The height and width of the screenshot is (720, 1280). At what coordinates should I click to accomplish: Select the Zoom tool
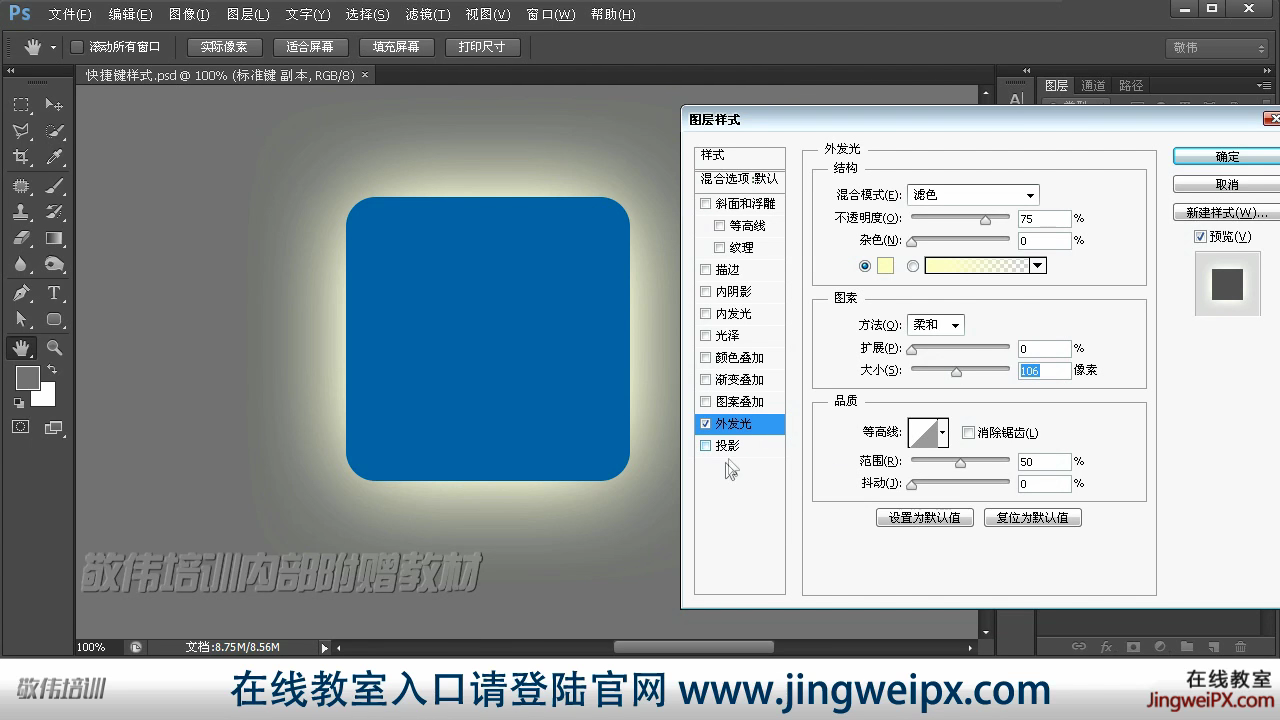click(54, 348)
